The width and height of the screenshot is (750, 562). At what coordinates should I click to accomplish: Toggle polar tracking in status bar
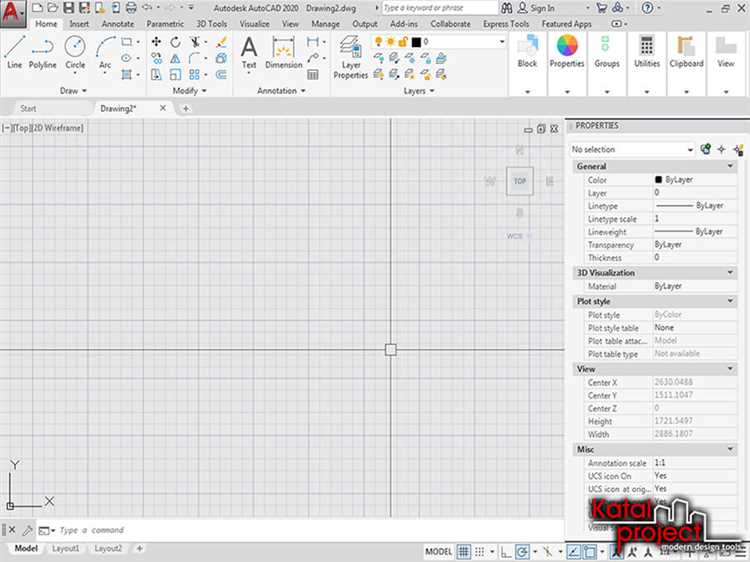pos(524,551)
